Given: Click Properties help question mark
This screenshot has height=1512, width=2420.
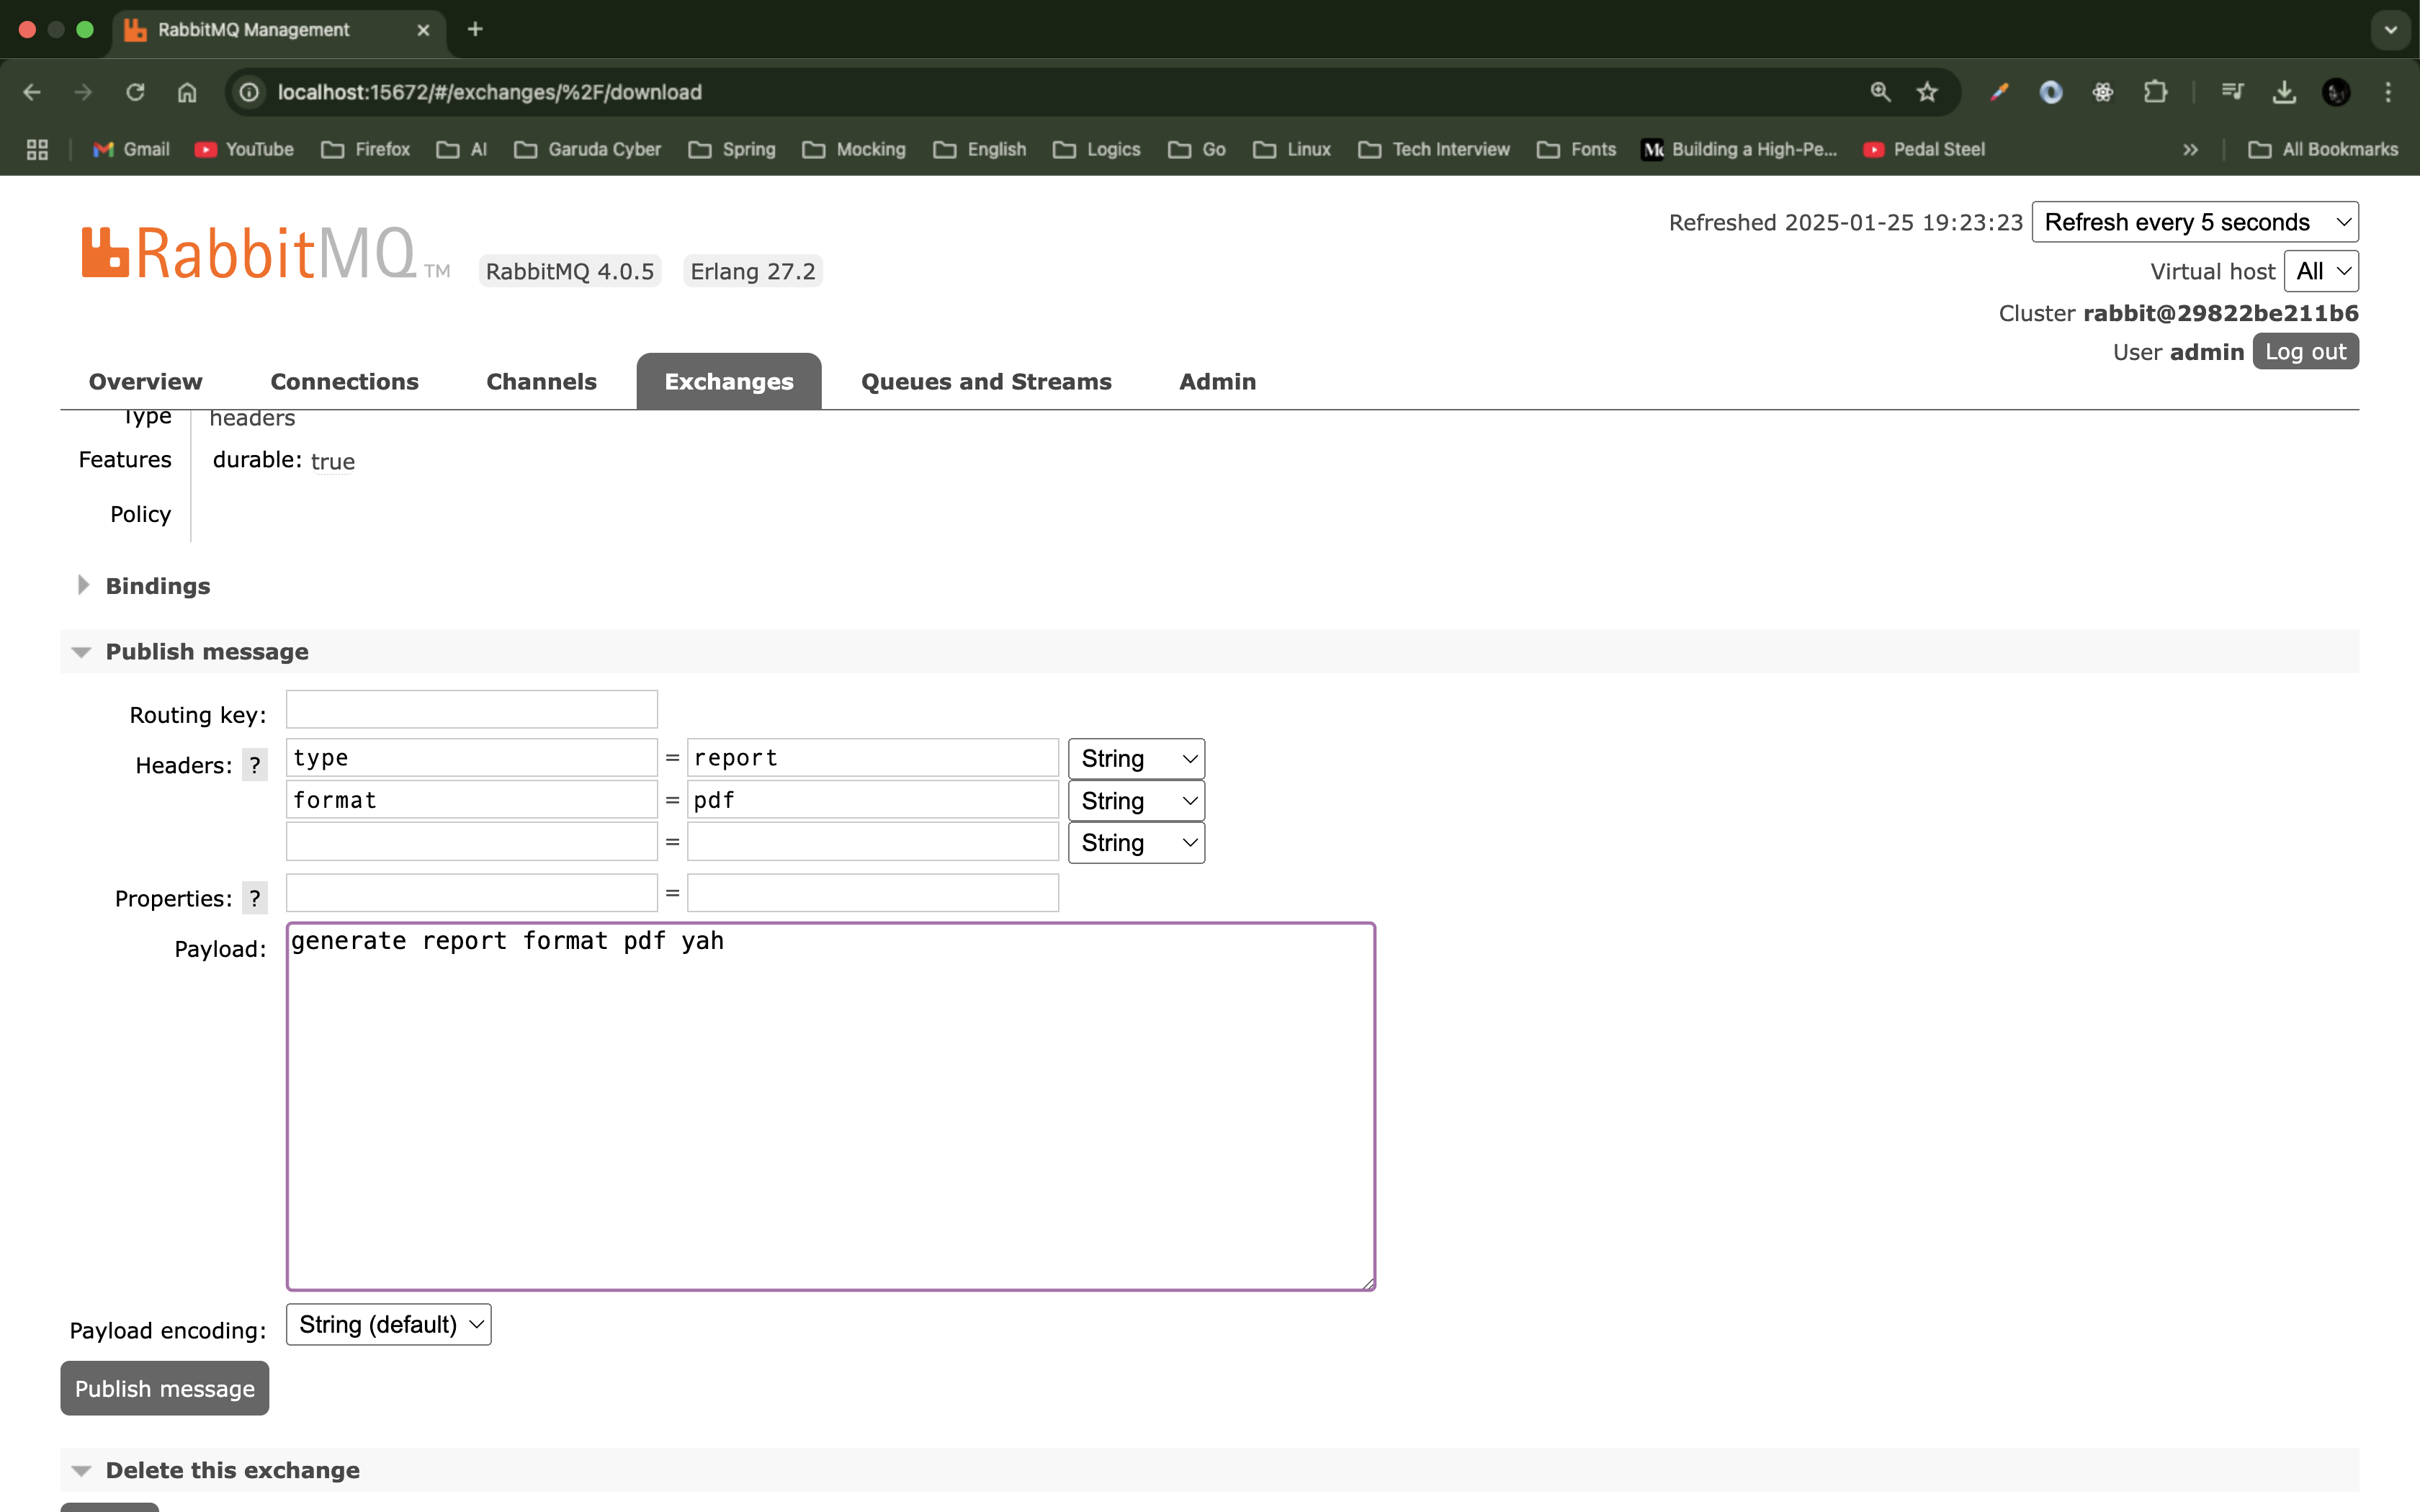Looking at the screenshot, I should click(255, 898).
